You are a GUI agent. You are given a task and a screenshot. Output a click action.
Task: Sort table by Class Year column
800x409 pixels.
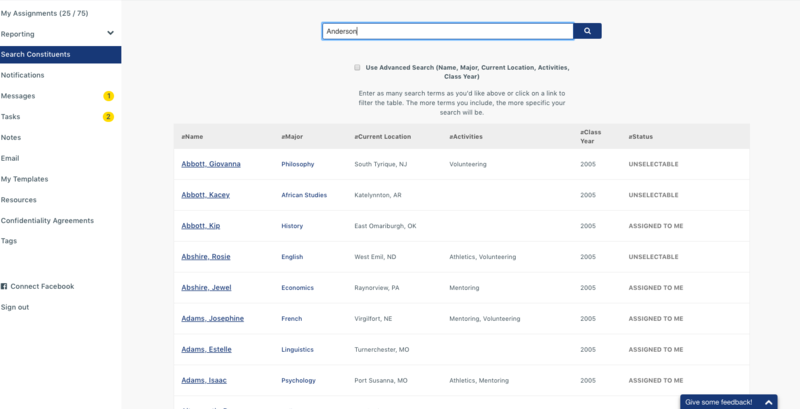[590, 136]
